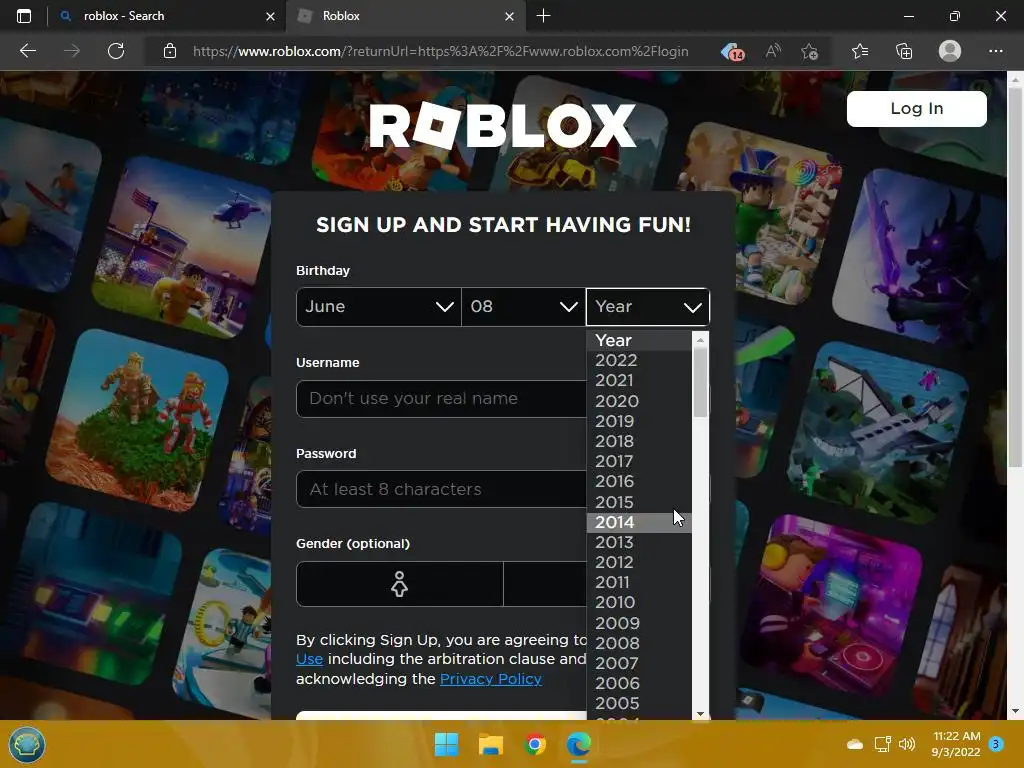Choose 2005 from the year list
Image resolution: width=1024 pixels, height=768 pixels.
pyautogui.click(x=639, y=703)
